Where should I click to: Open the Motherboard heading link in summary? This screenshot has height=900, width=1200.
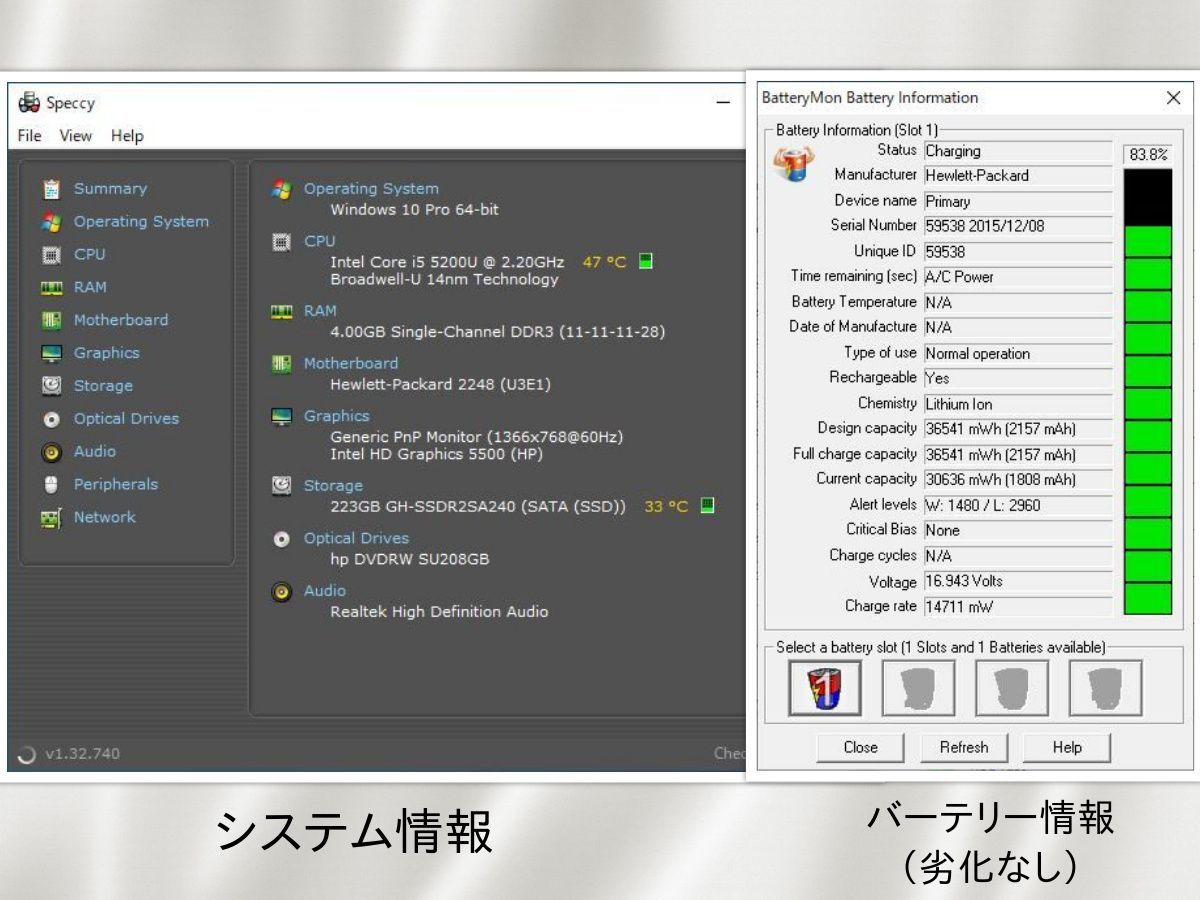click(351, 364)
